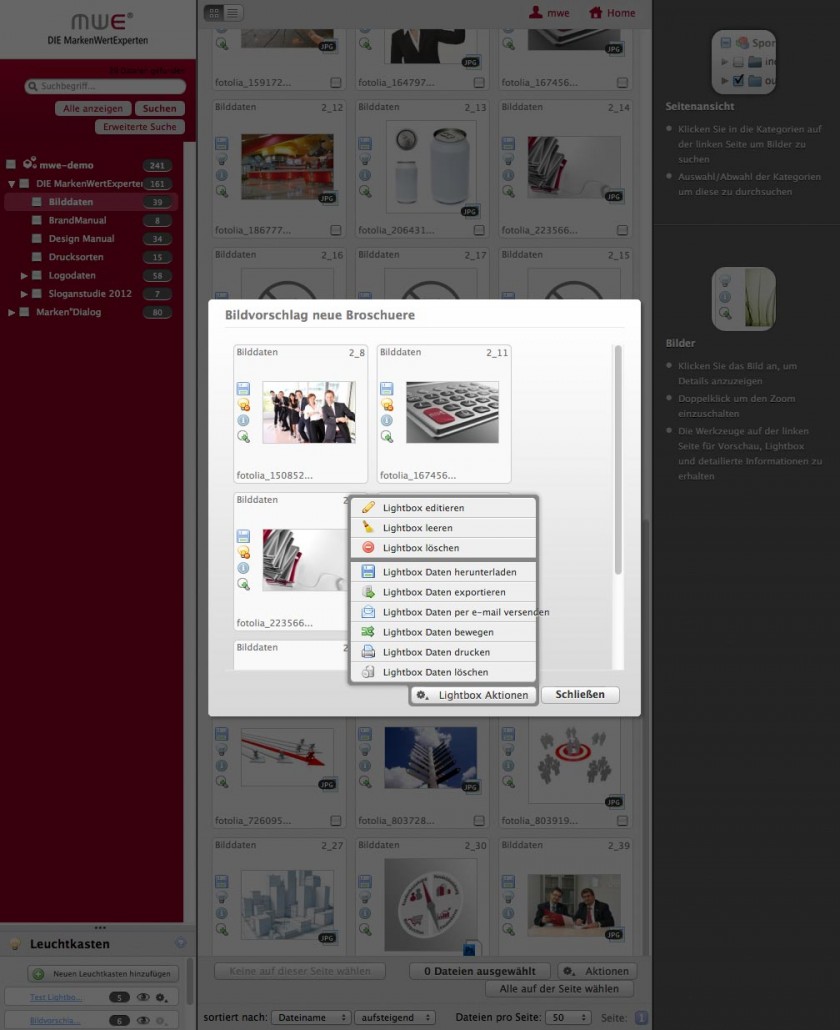The image size is (840, 1030).
Task: Expand the Logodaten tree node
Action: click(24, 275)
